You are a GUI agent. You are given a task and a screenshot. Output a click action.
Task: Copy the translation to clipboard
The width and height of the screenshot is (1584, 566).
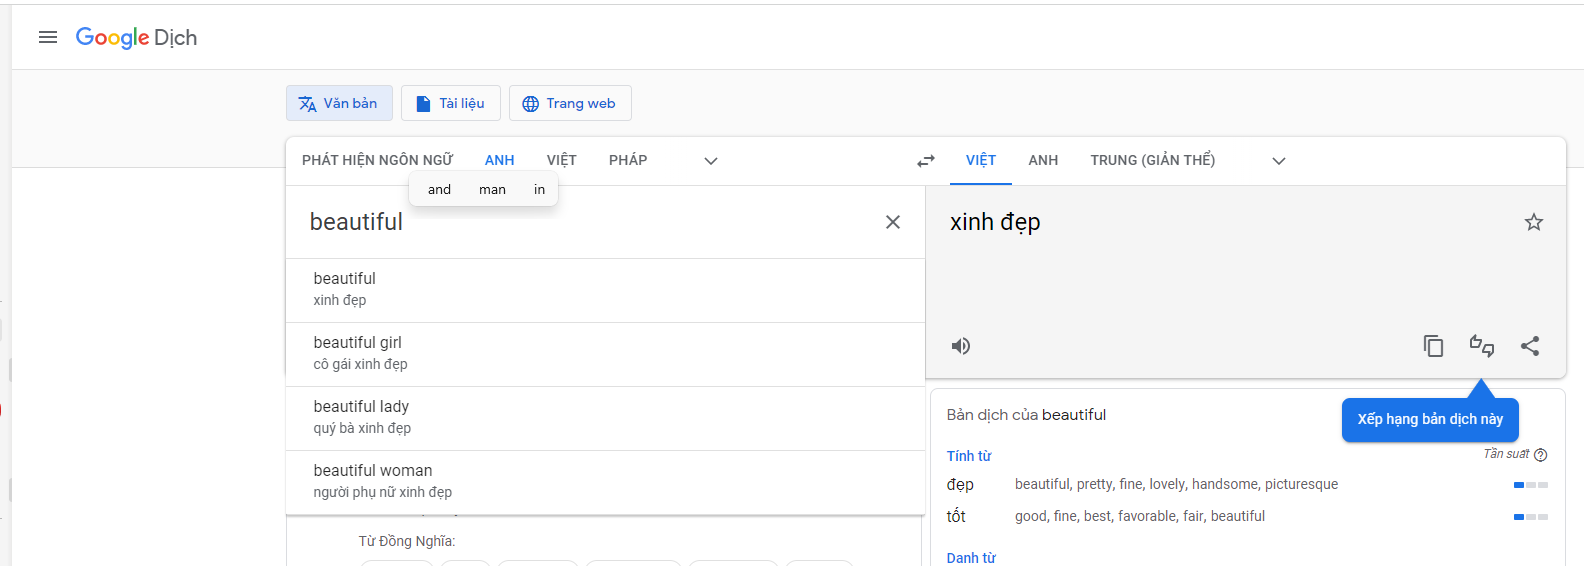pos(1433,346)
